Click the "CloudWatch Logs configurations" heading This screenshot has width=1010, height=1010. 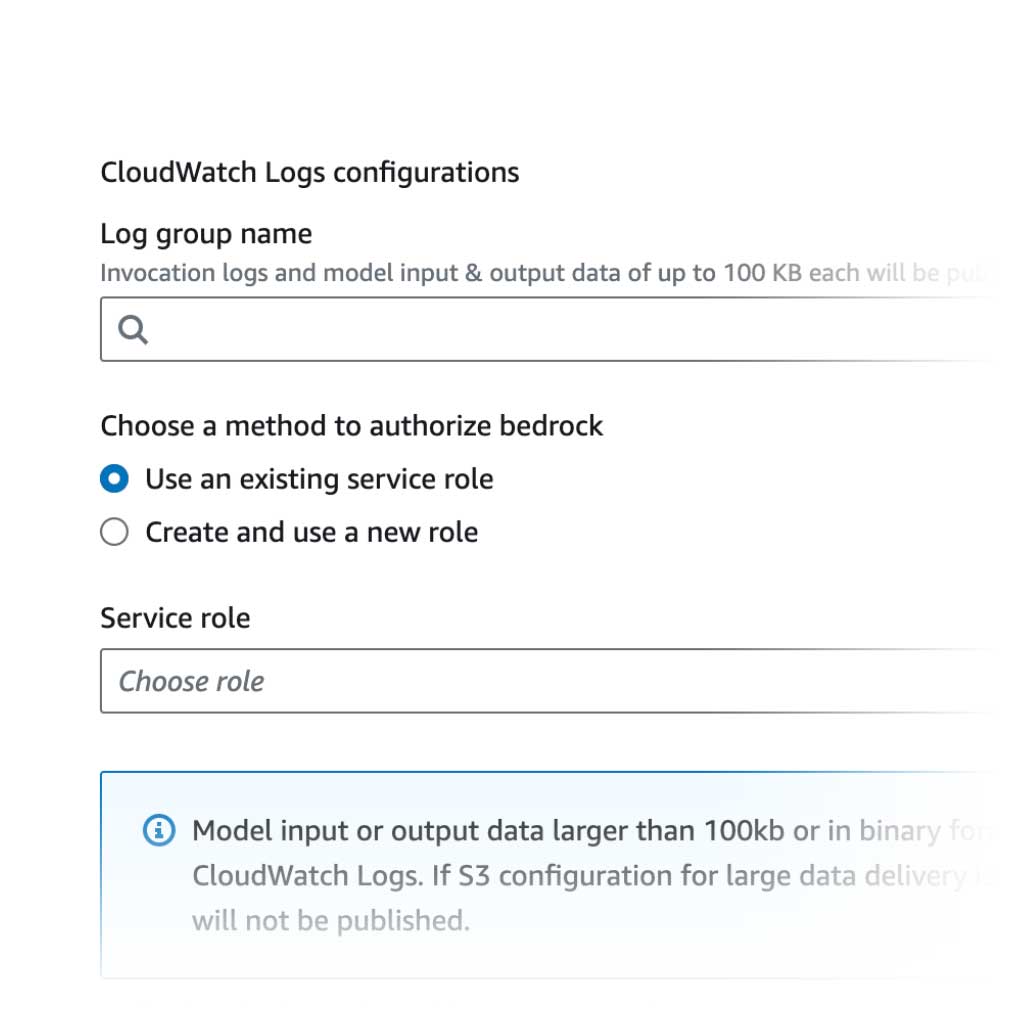309,172
